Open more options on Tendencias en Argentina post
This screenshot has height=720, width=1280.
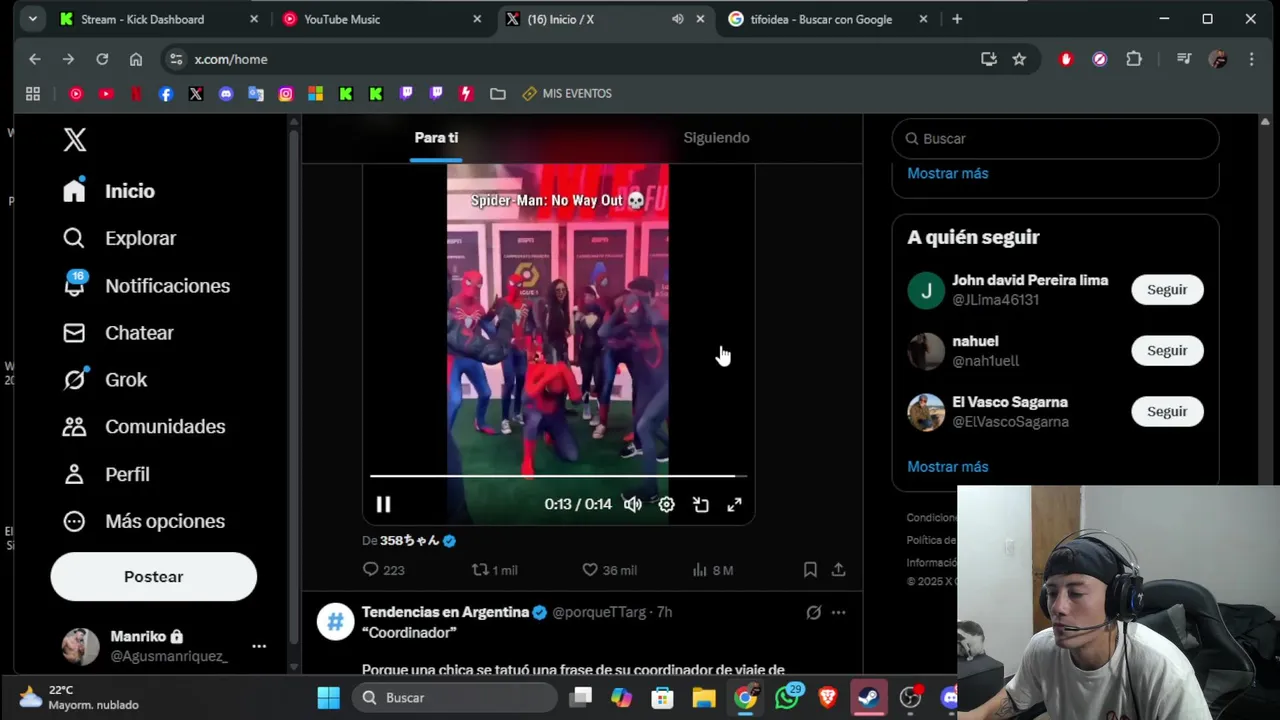coord(839,612)
